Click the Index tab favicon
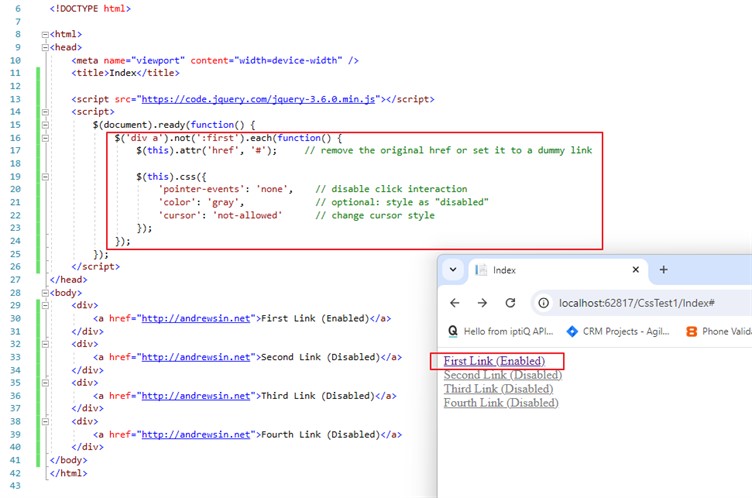This screenshot has width=752, height=498. tap(481, 270)
